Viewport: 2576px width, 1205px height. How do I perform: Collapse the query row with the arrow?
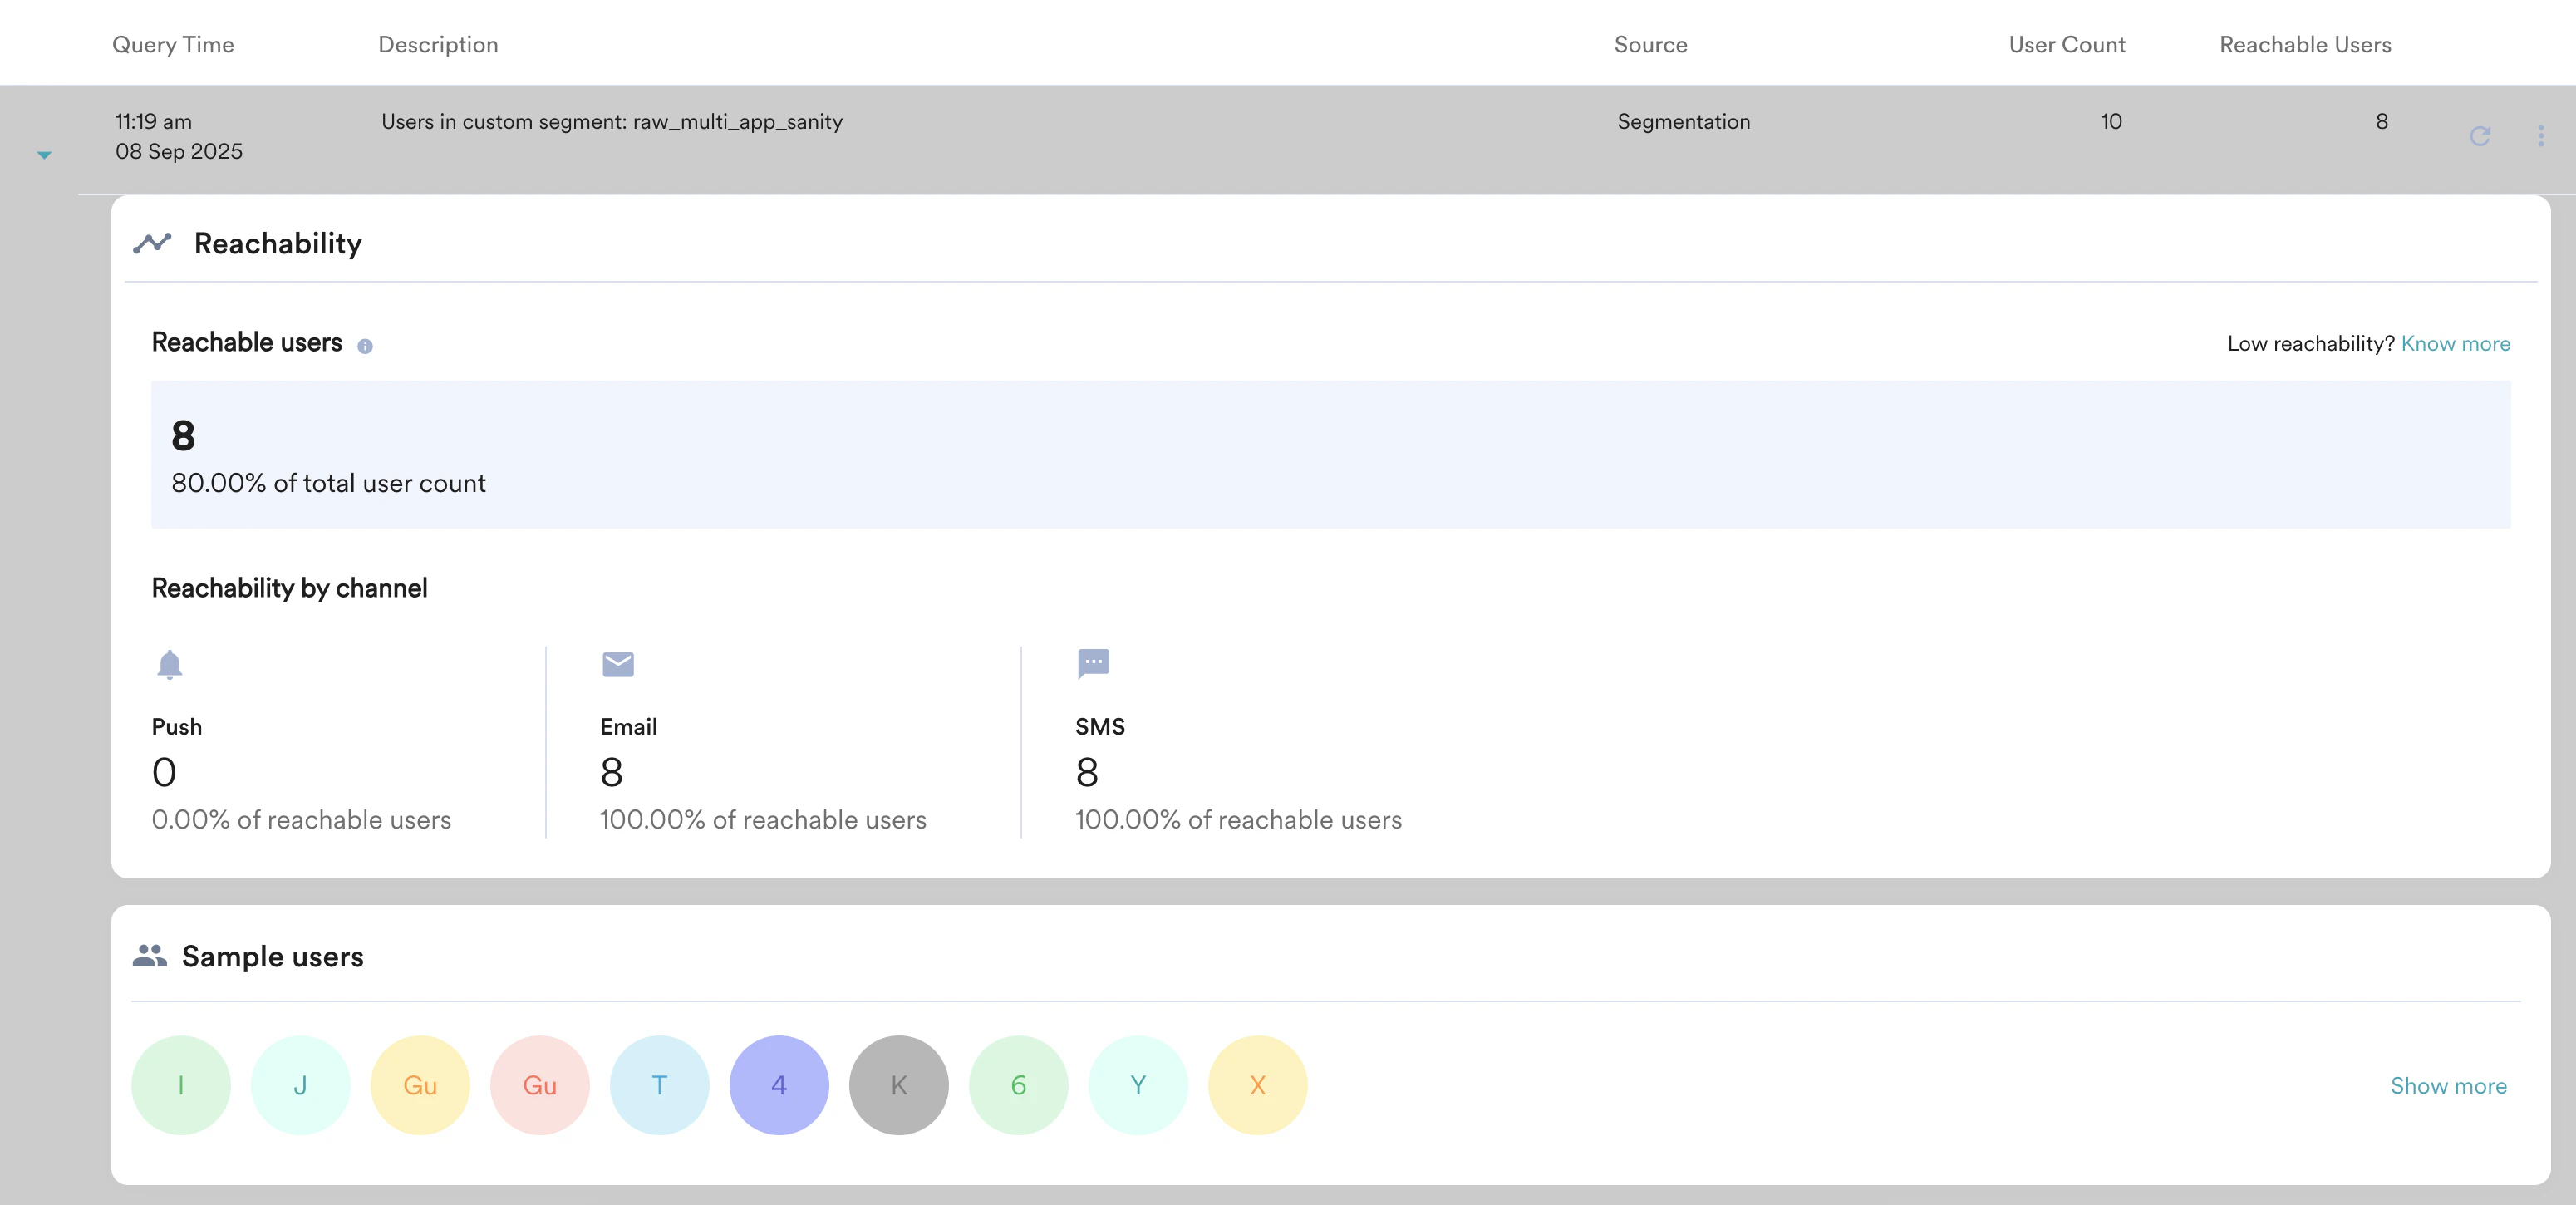point(44,155)
